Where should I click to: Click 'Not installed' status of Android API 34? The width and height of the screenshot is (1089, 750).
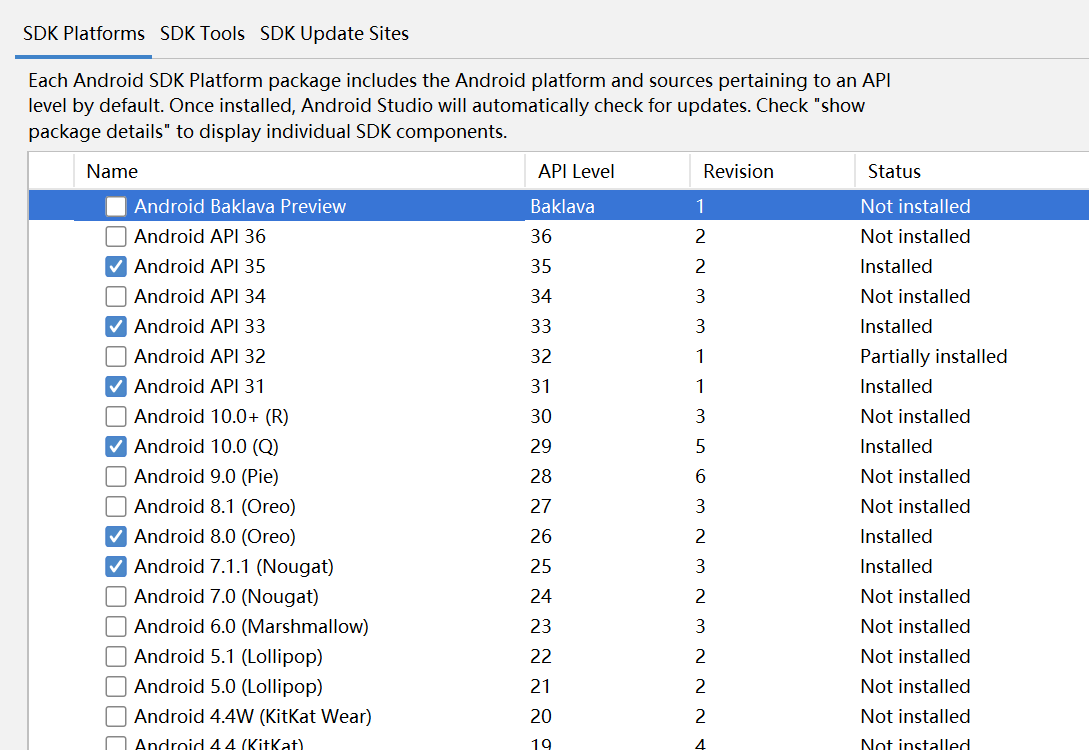915,297
